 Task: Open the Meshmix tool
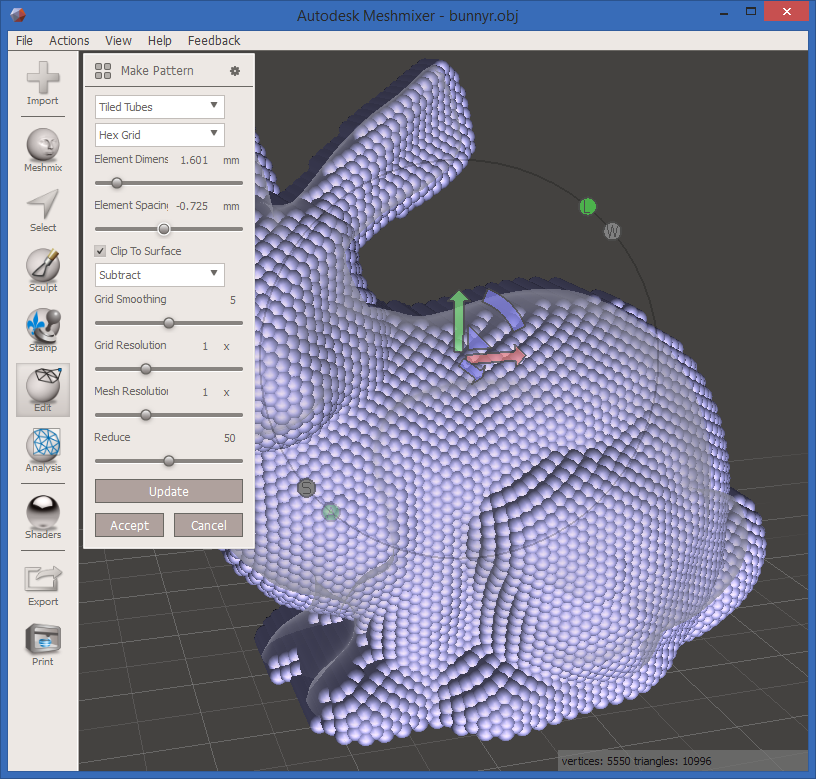pyautogui.click(x=43, y=150)
